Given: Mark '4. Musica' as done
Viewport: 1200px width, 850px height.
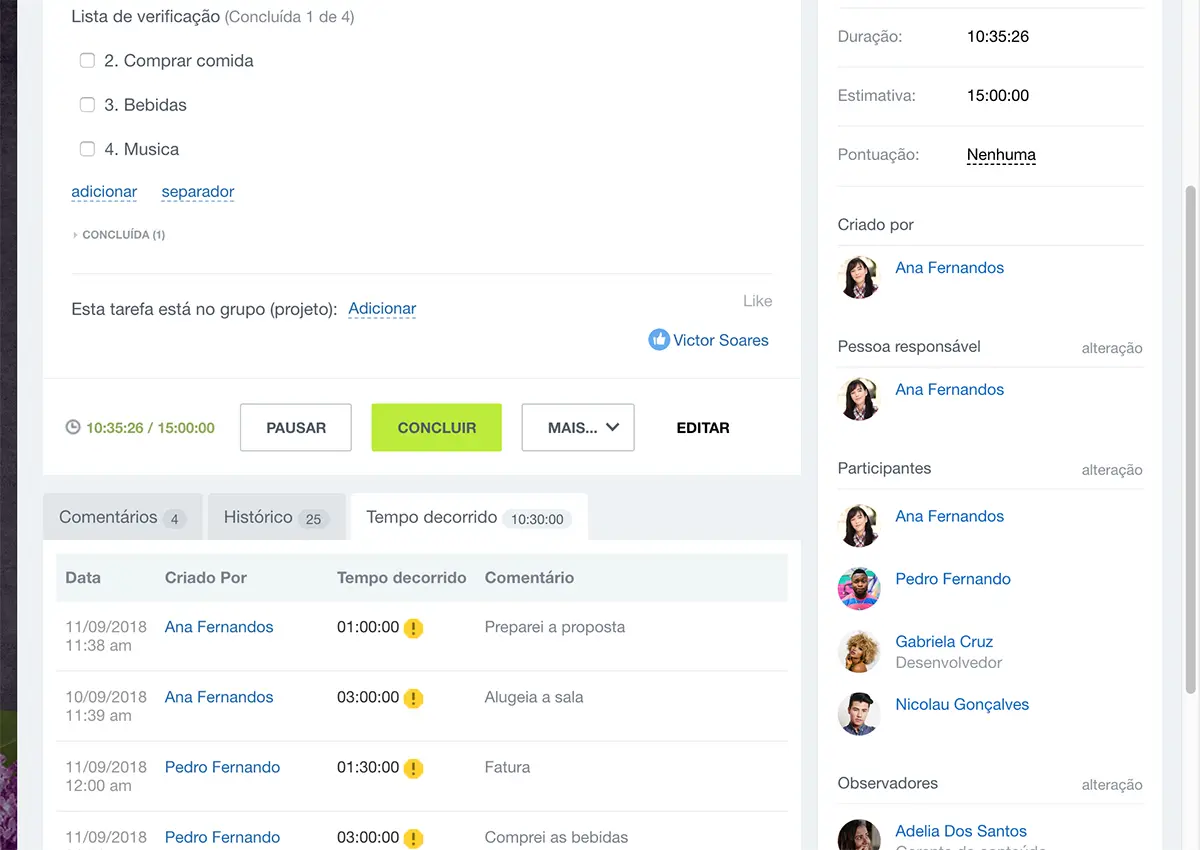Looking at the screenshot, I should pos(87,149).
